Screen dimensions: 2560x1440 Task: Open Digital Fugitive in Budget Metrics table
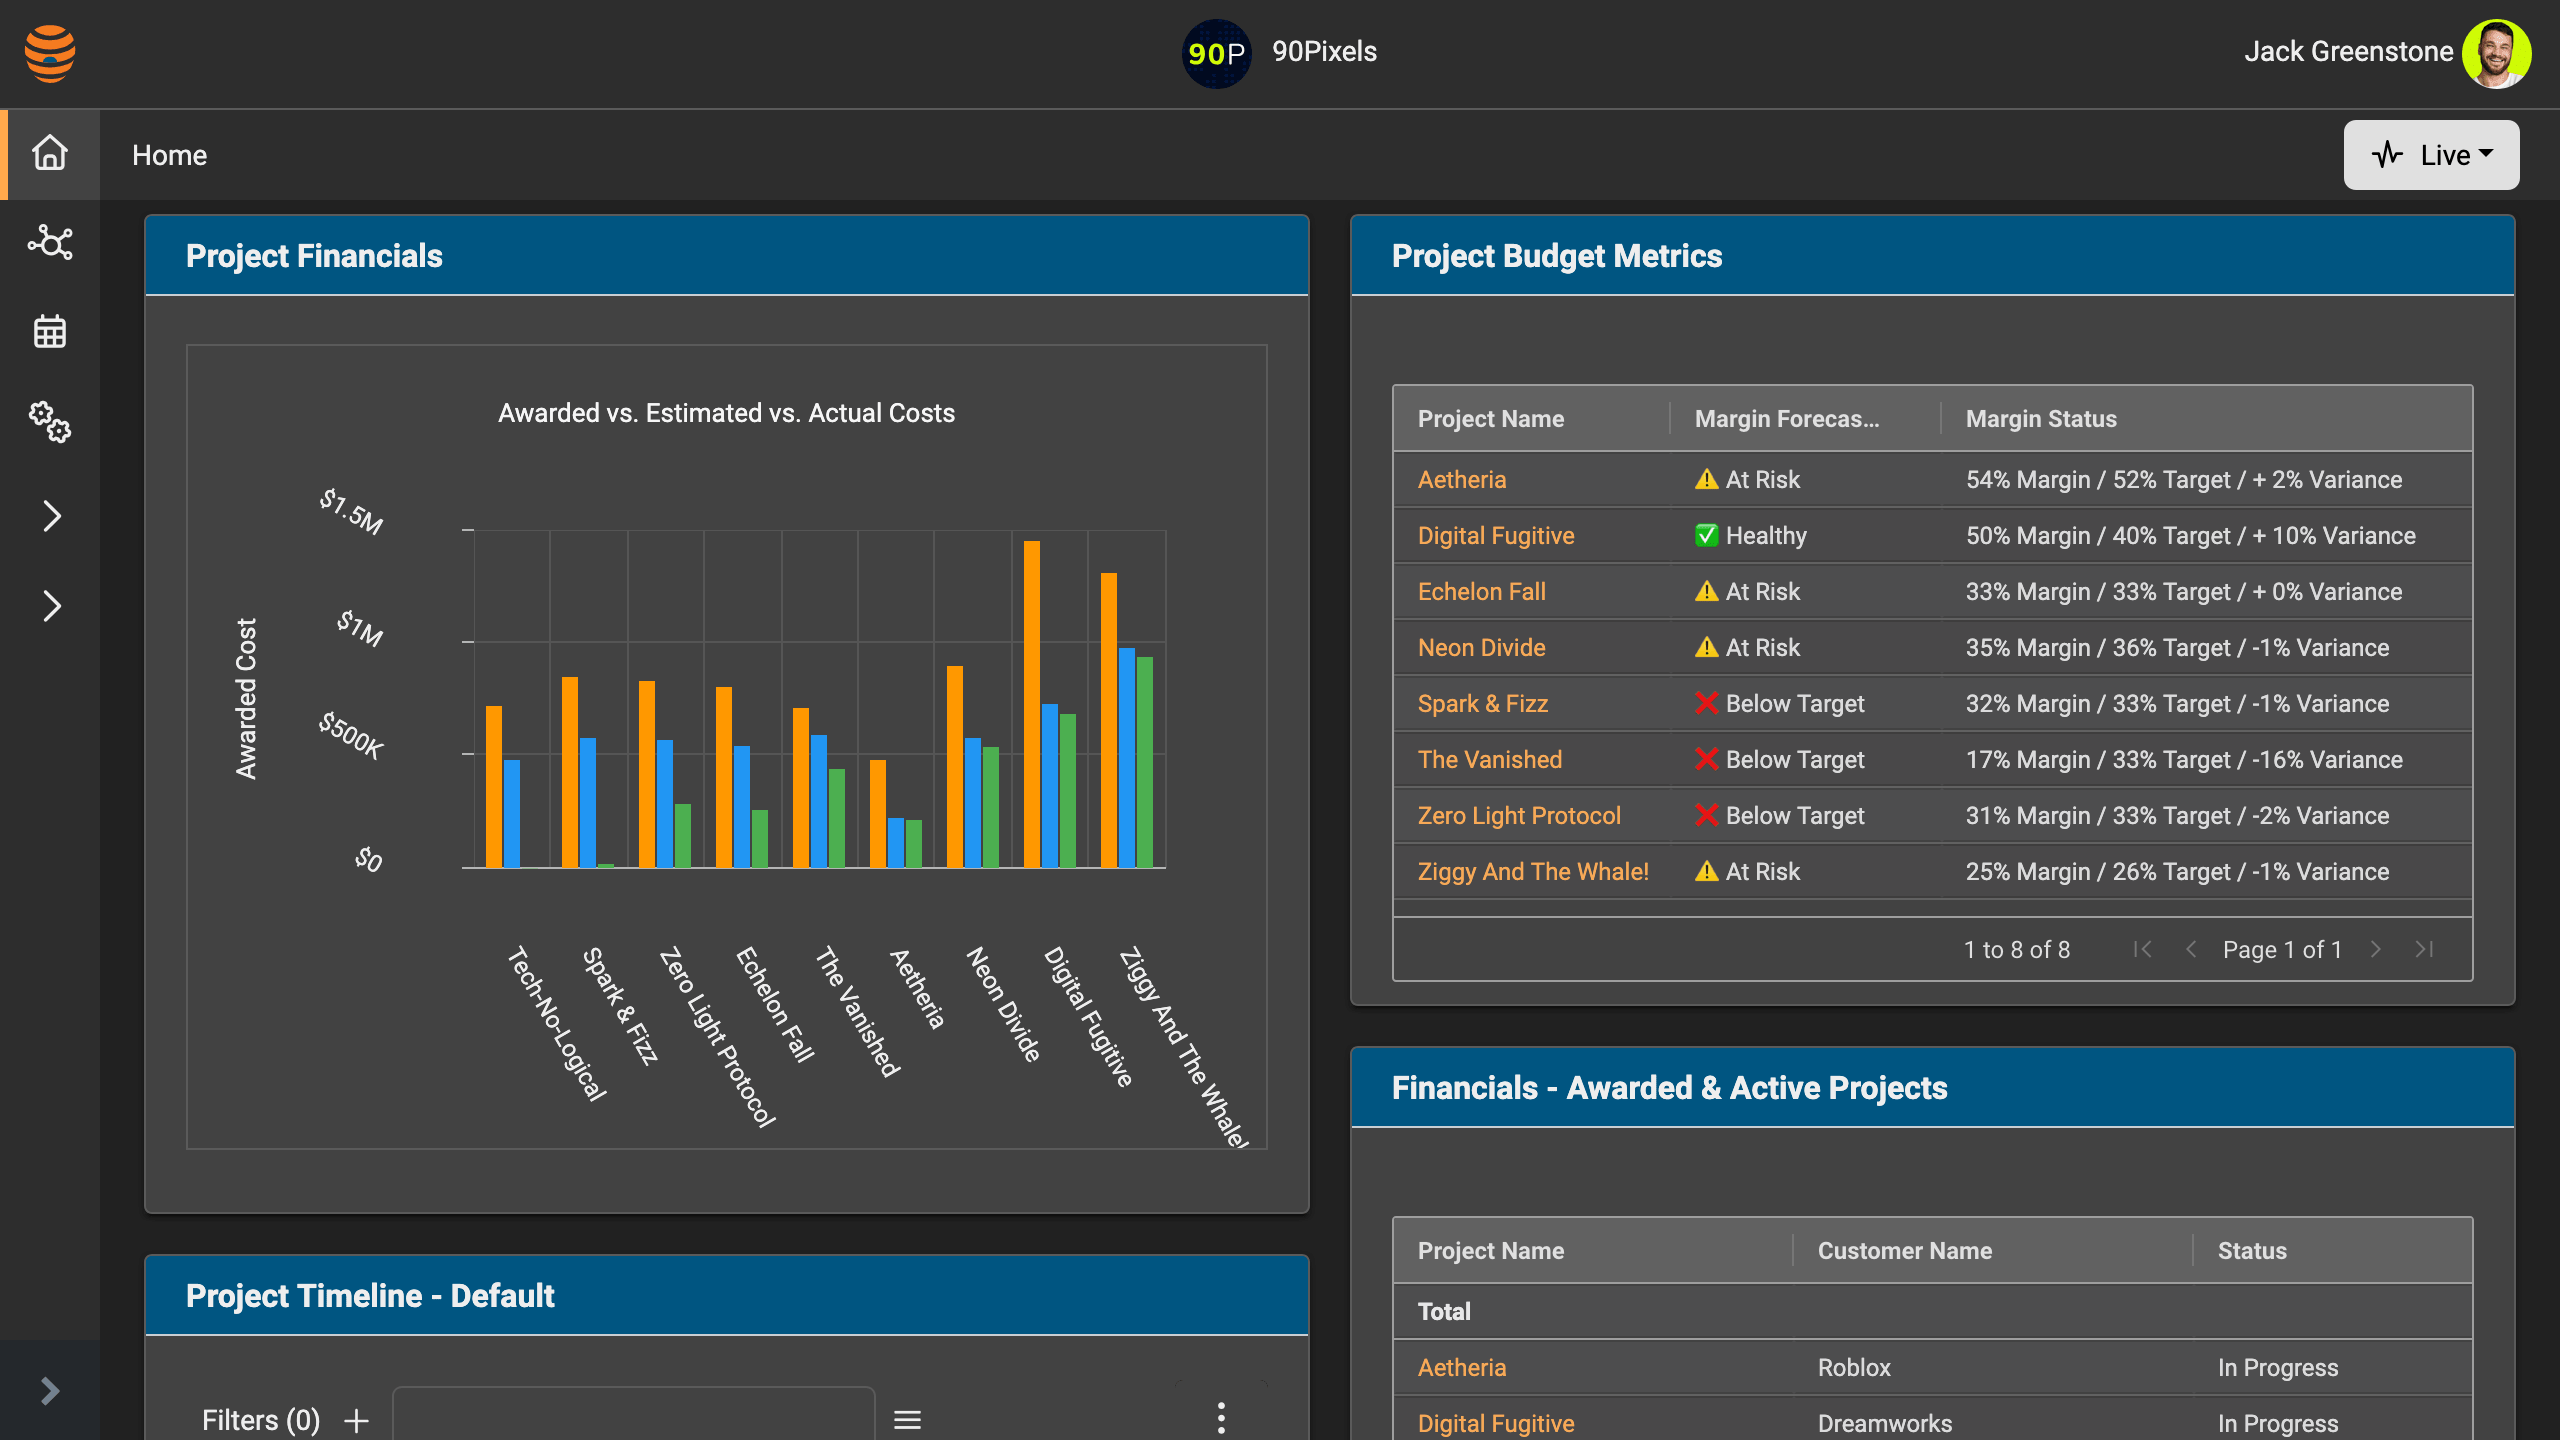1496,535
